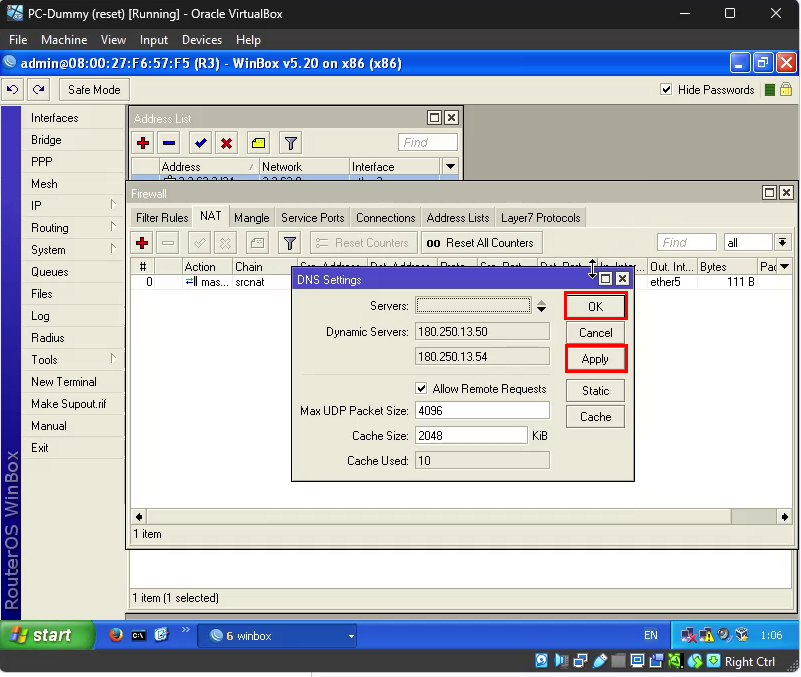The image size is (801, 677).
Task: Open the Firewall column list dropdown arrow
Action: pyautogui.click(x=785, y=267)
